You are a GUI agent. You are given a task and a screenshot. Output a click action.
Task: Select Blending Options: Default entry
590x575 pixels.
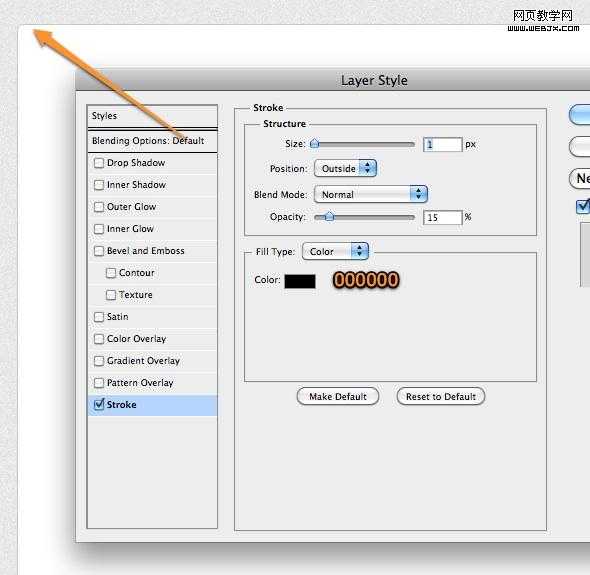[152, 141]
